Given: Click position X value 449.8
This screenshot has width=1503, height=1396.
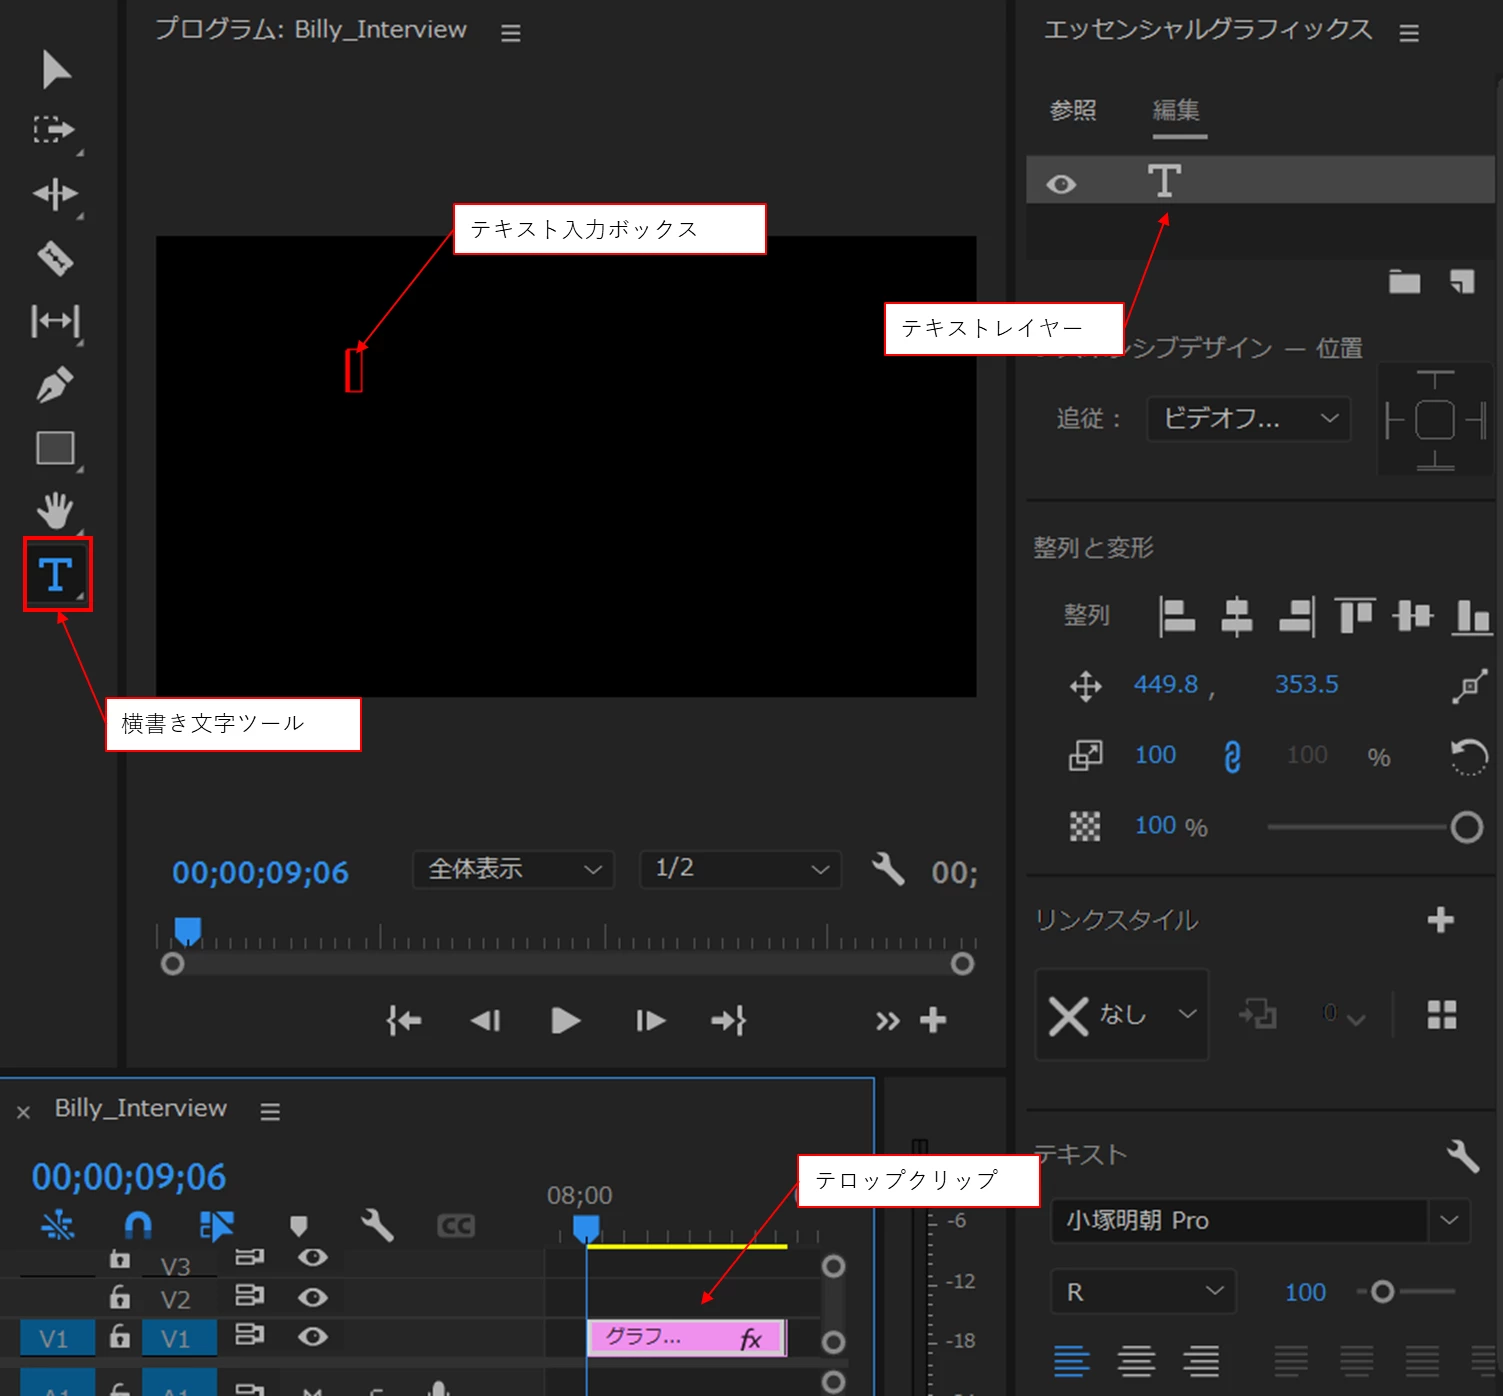Looking at the screenshot, I should point(1165,685).
